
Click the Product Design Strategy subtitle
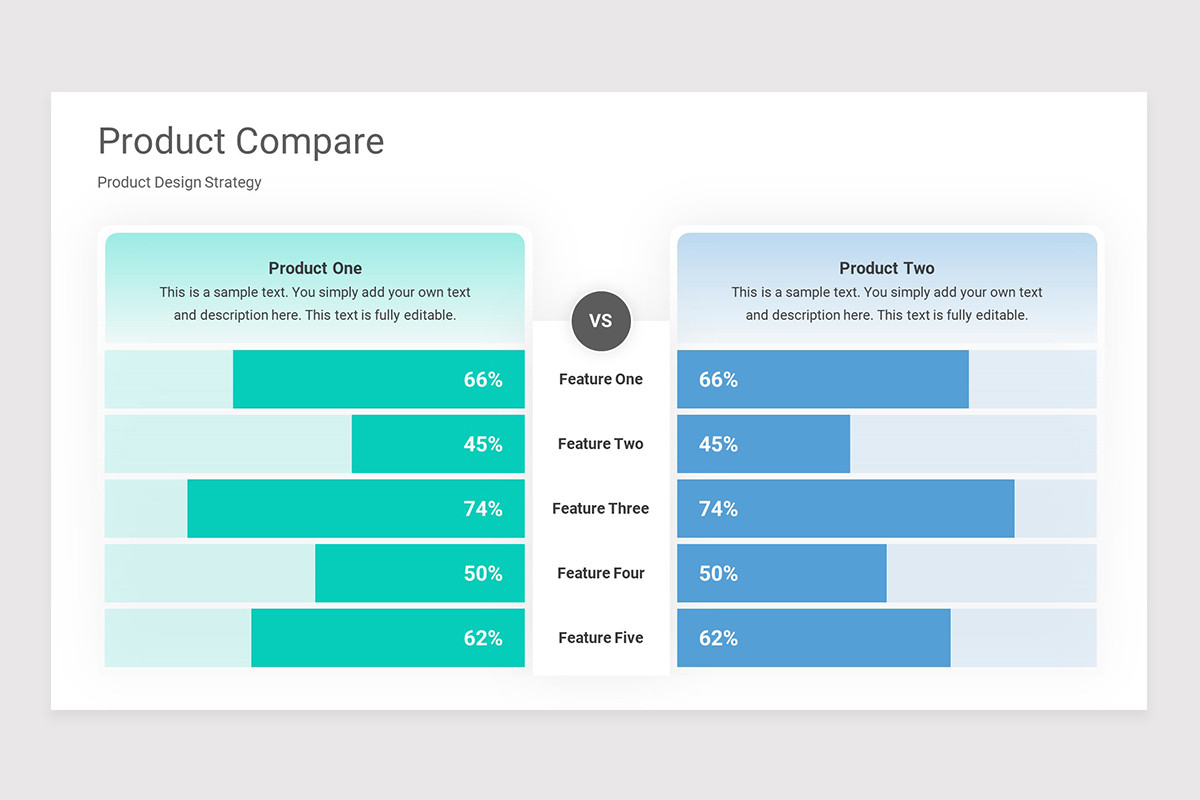click(x=180, y=182)
